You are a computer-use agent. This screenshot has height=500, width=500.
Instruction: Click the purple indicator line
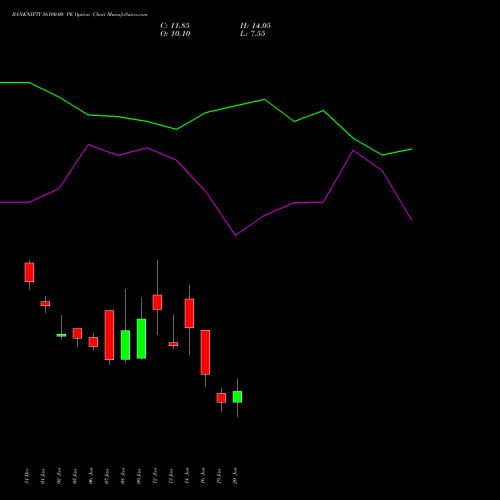tap(206, 192)
